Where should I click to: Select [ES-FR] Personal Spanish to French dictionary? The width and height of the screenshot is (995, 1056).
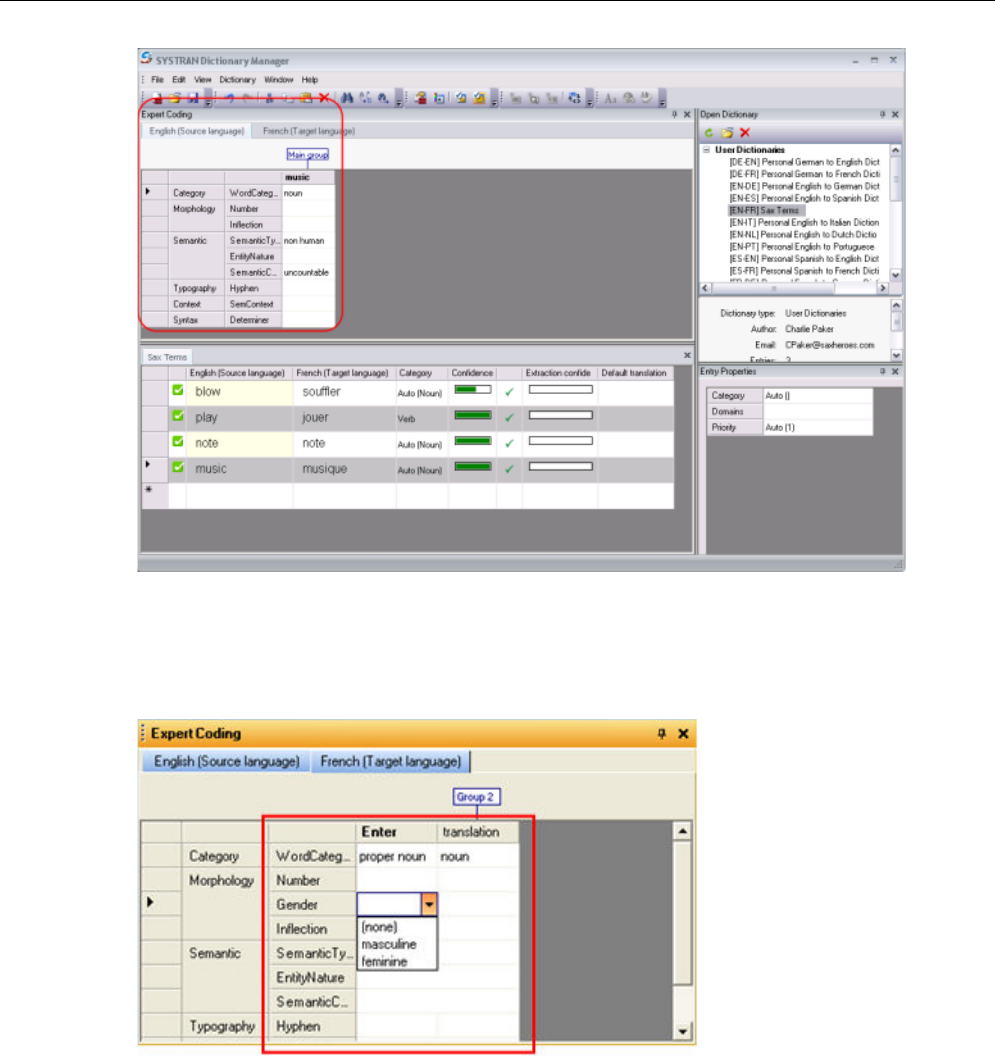click(804, 271)
